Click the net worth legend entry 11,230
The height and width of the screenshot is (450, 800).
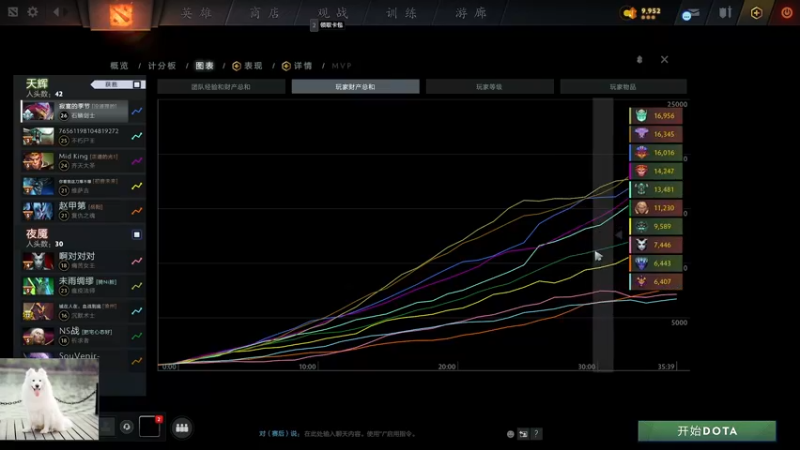click(x=656, y=208)
